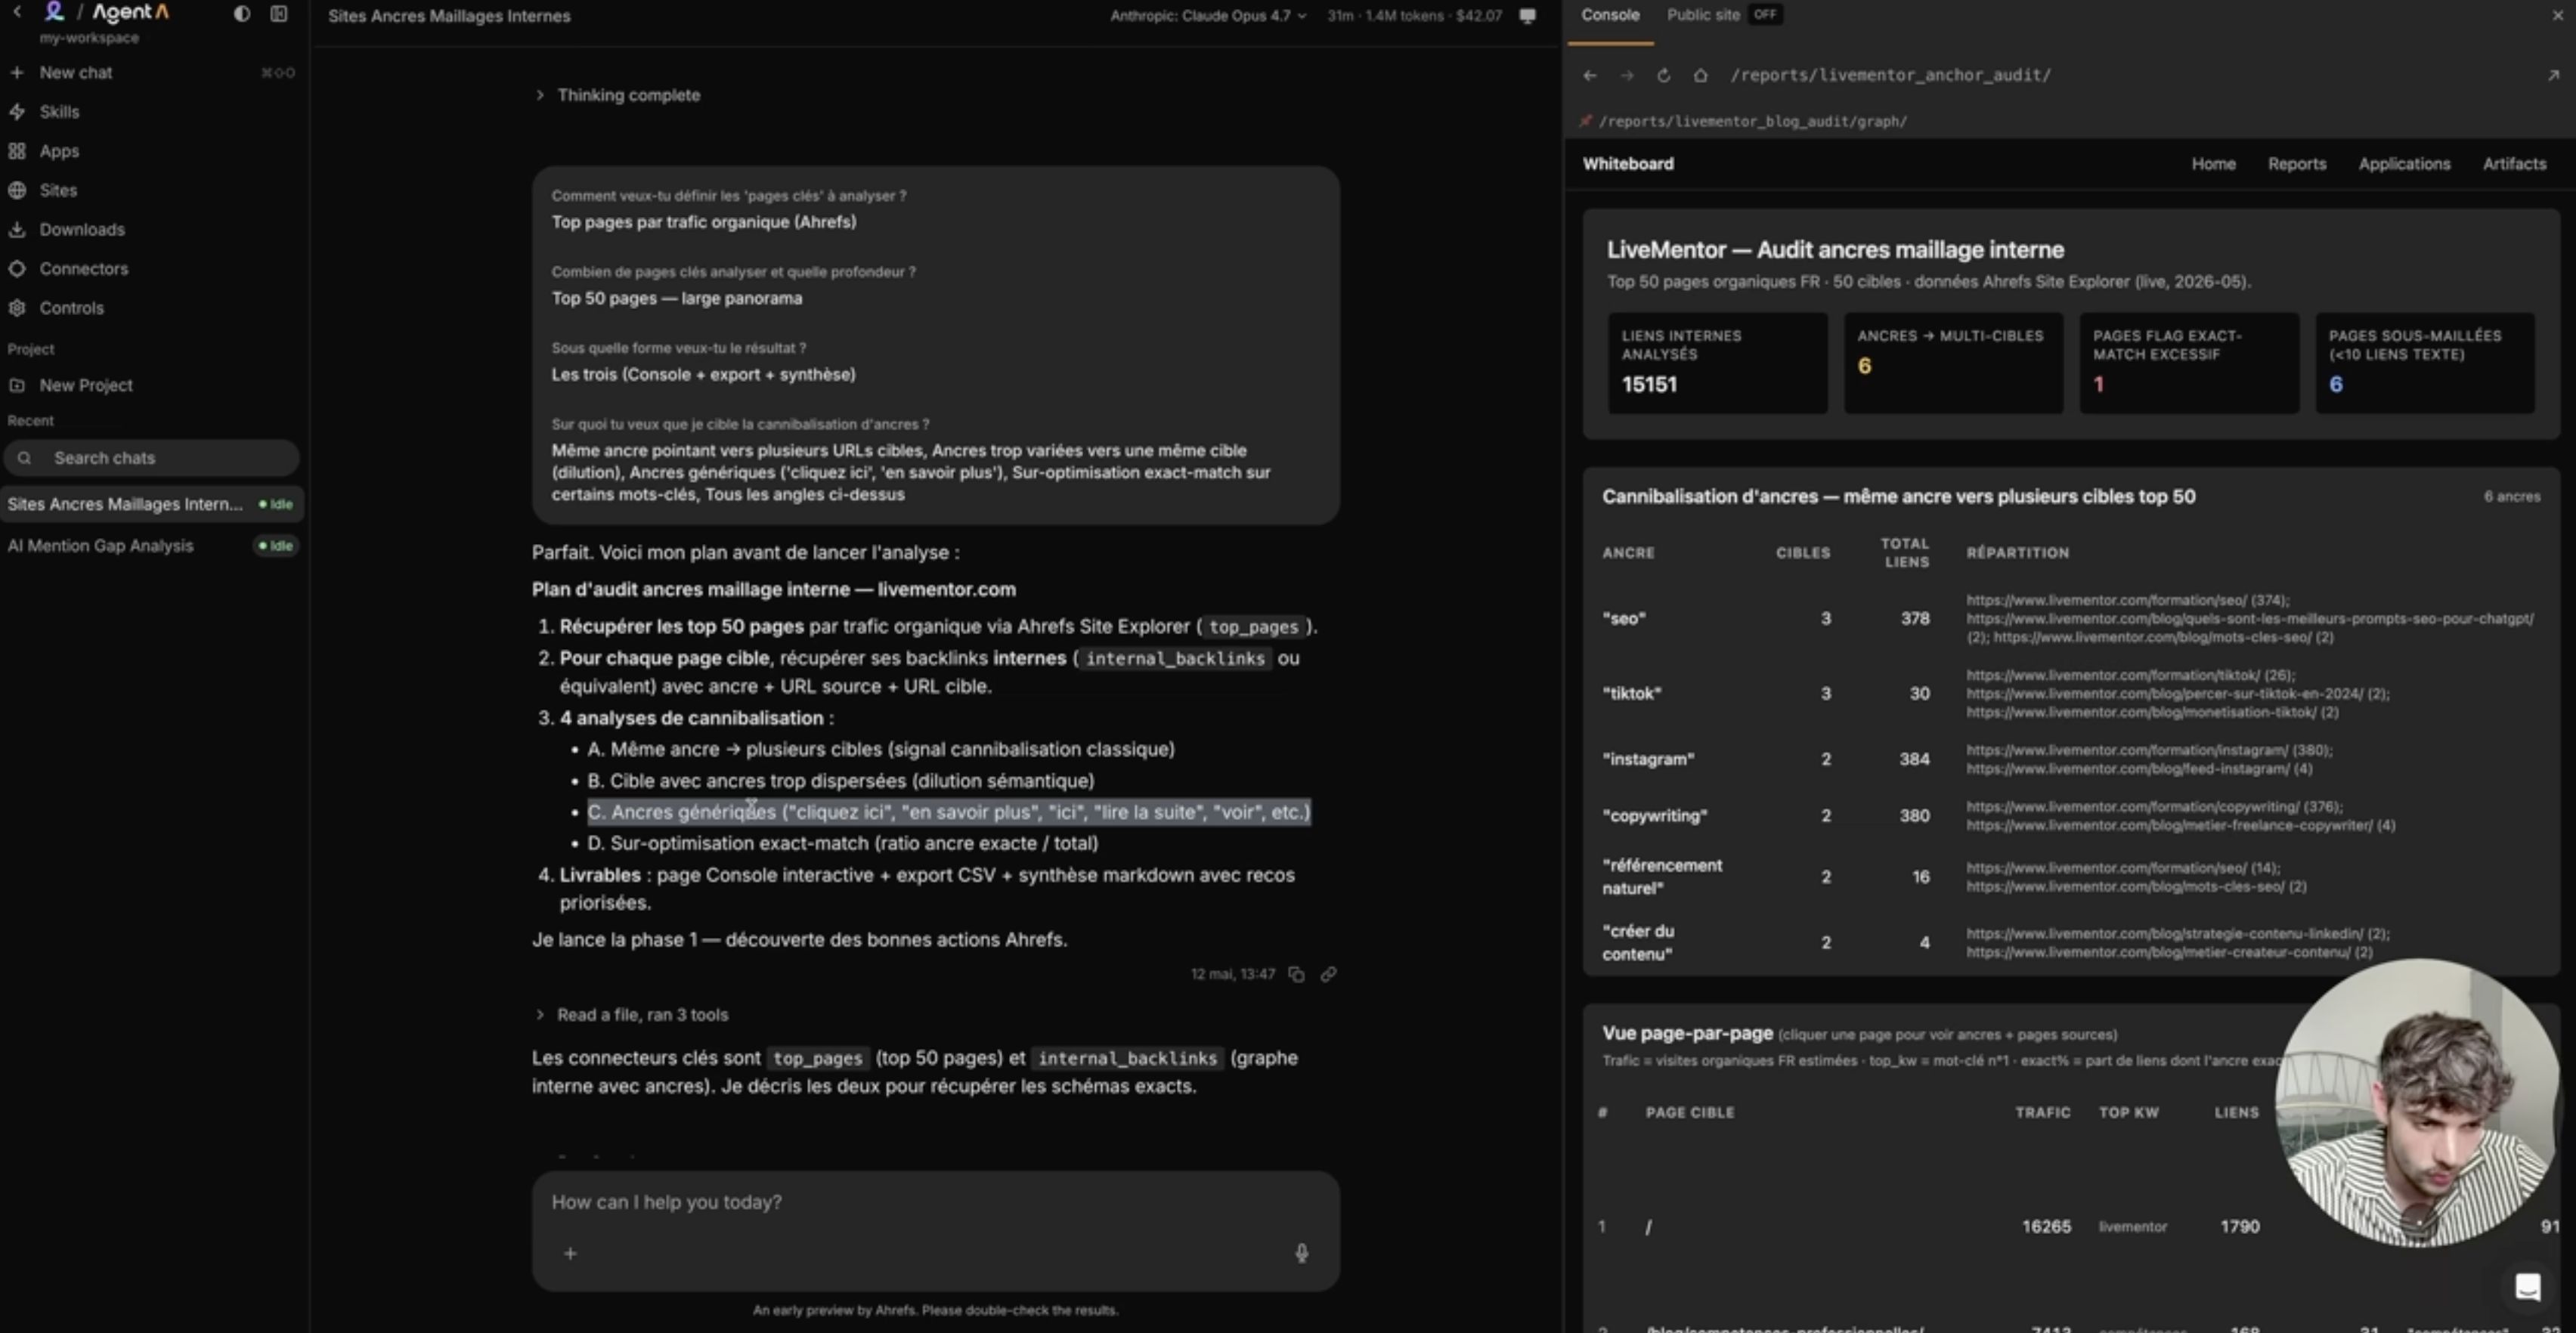Switch to the Console tab

pyautogui.click(x=1610, y=15)
